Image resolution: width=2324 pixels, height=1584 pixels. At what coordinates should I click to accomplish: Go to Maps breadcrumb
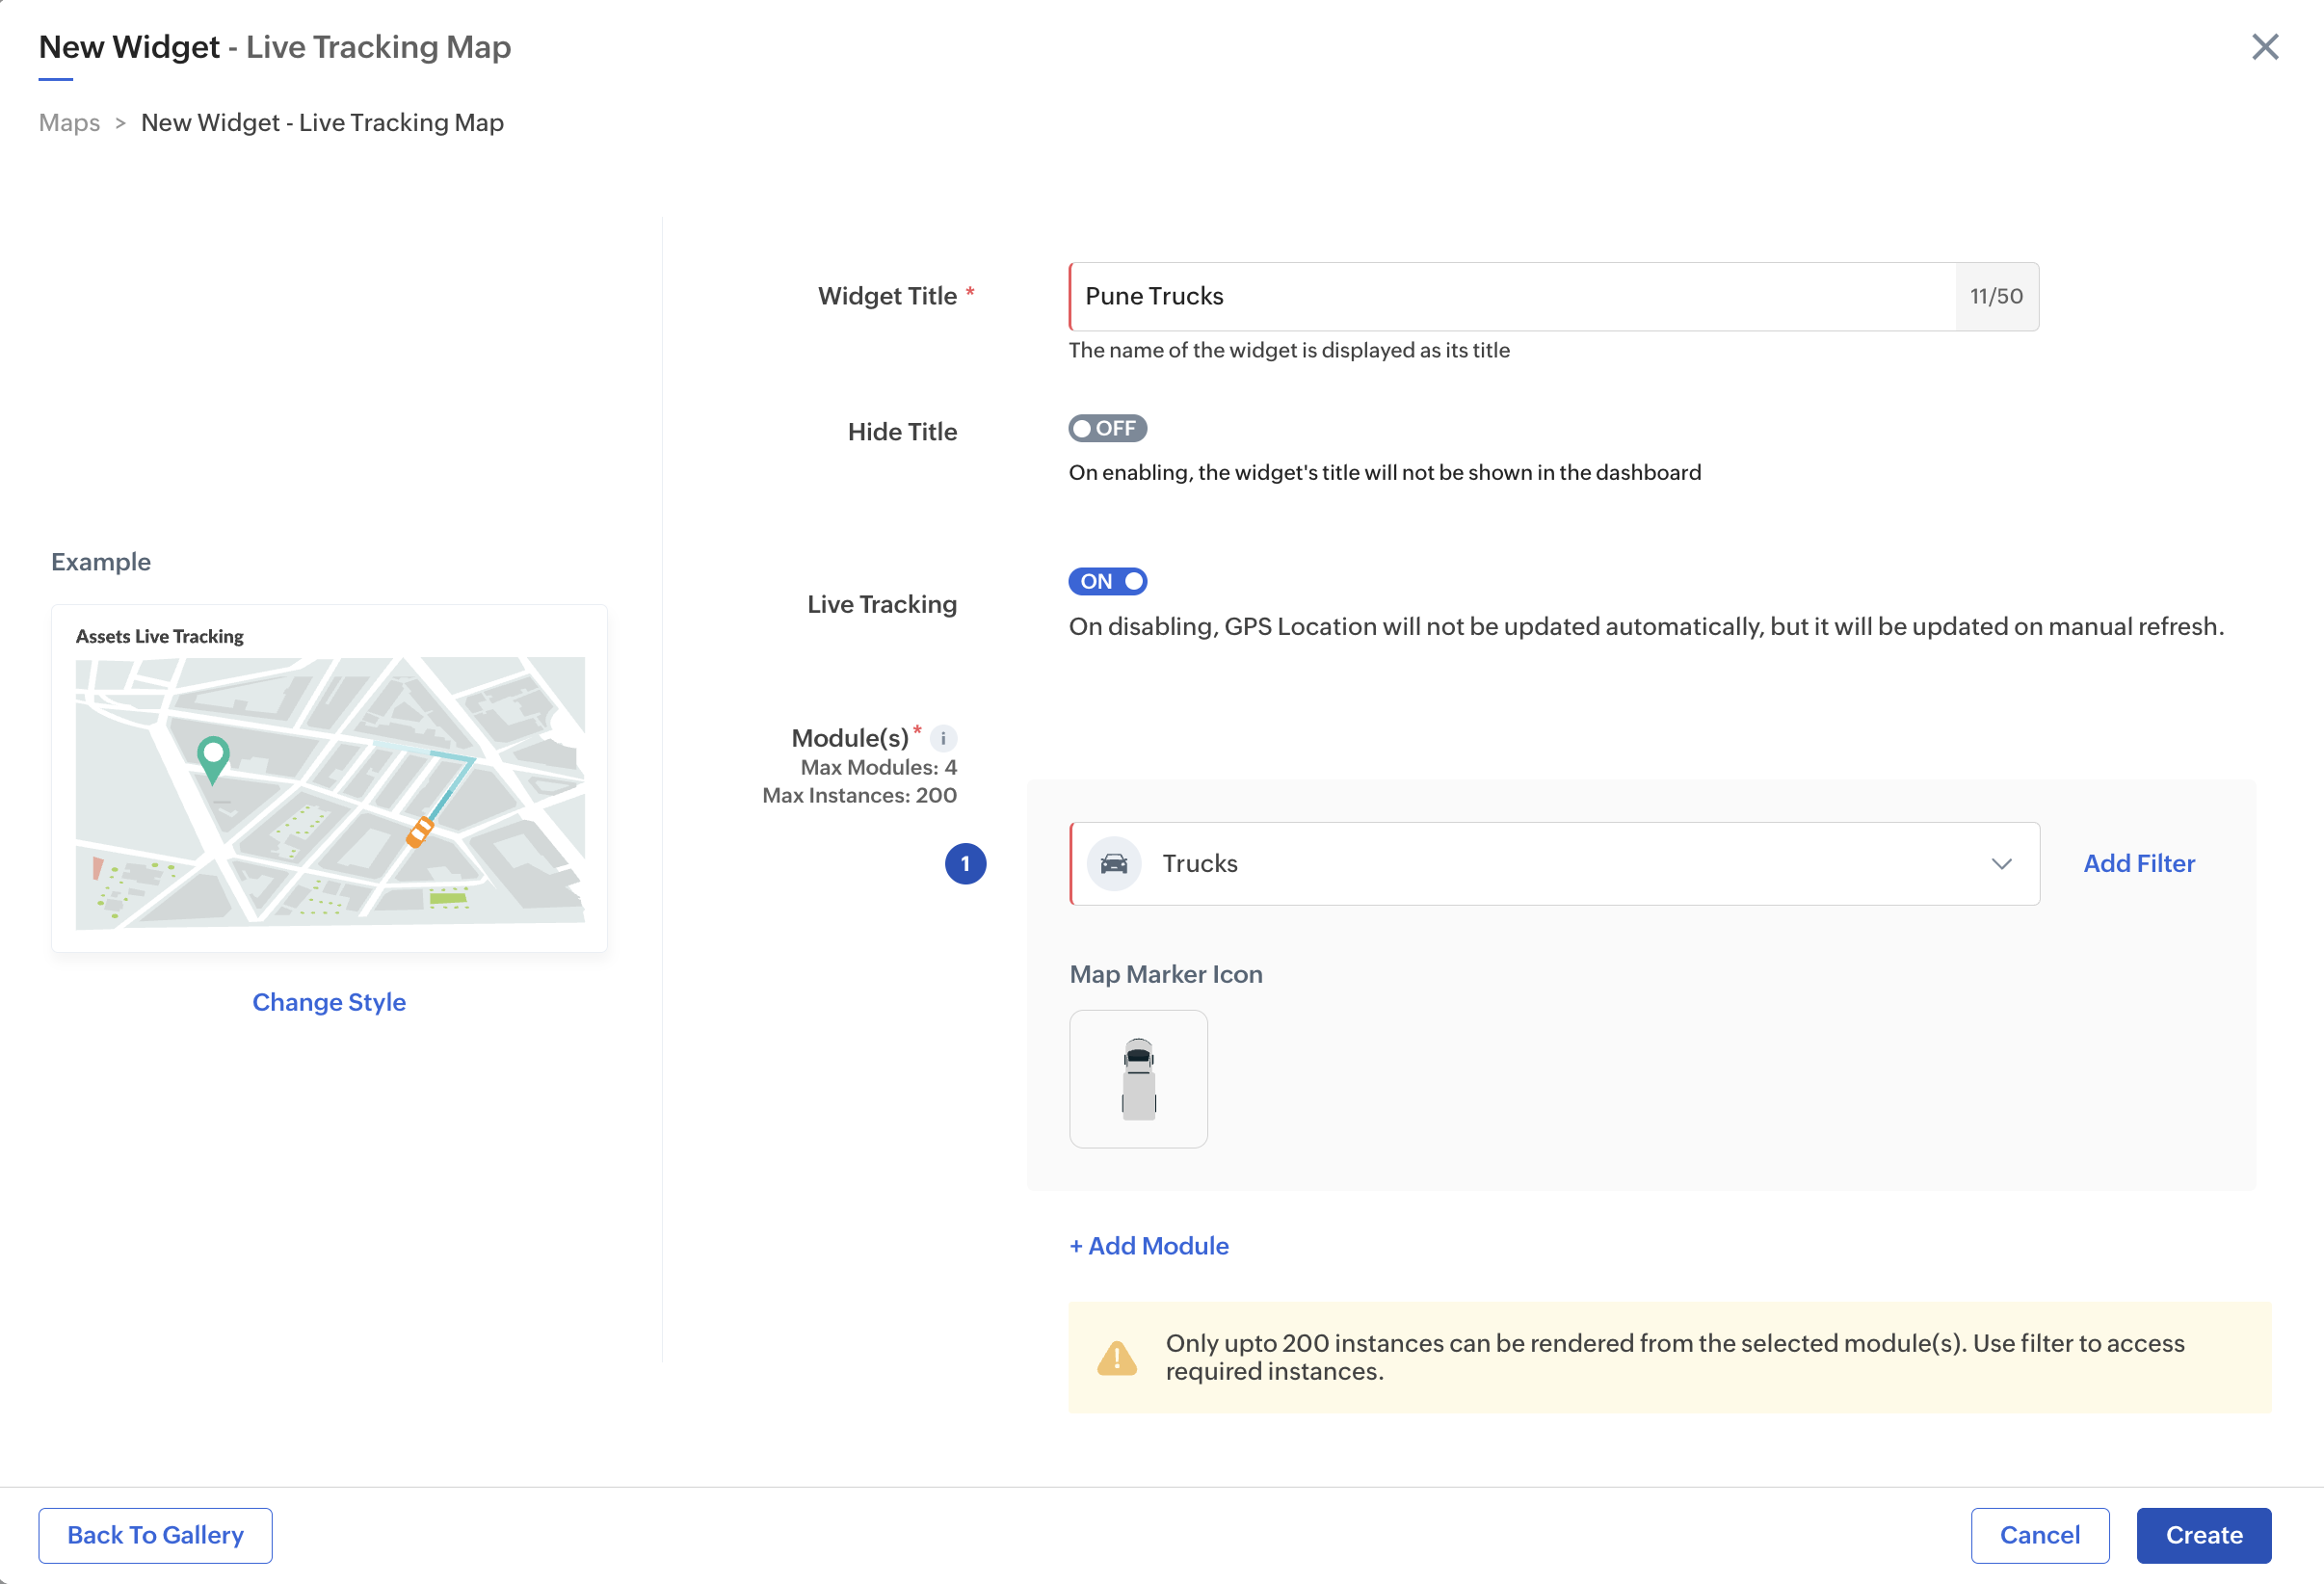(69, 122)
